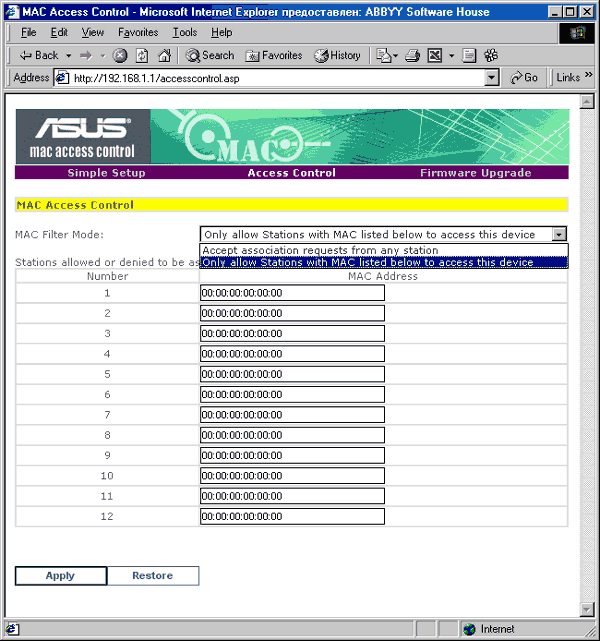Toggle the MAC Filter Mode dropdown arrow
This screenshot has width=600, height=641.
click(559, 234)
